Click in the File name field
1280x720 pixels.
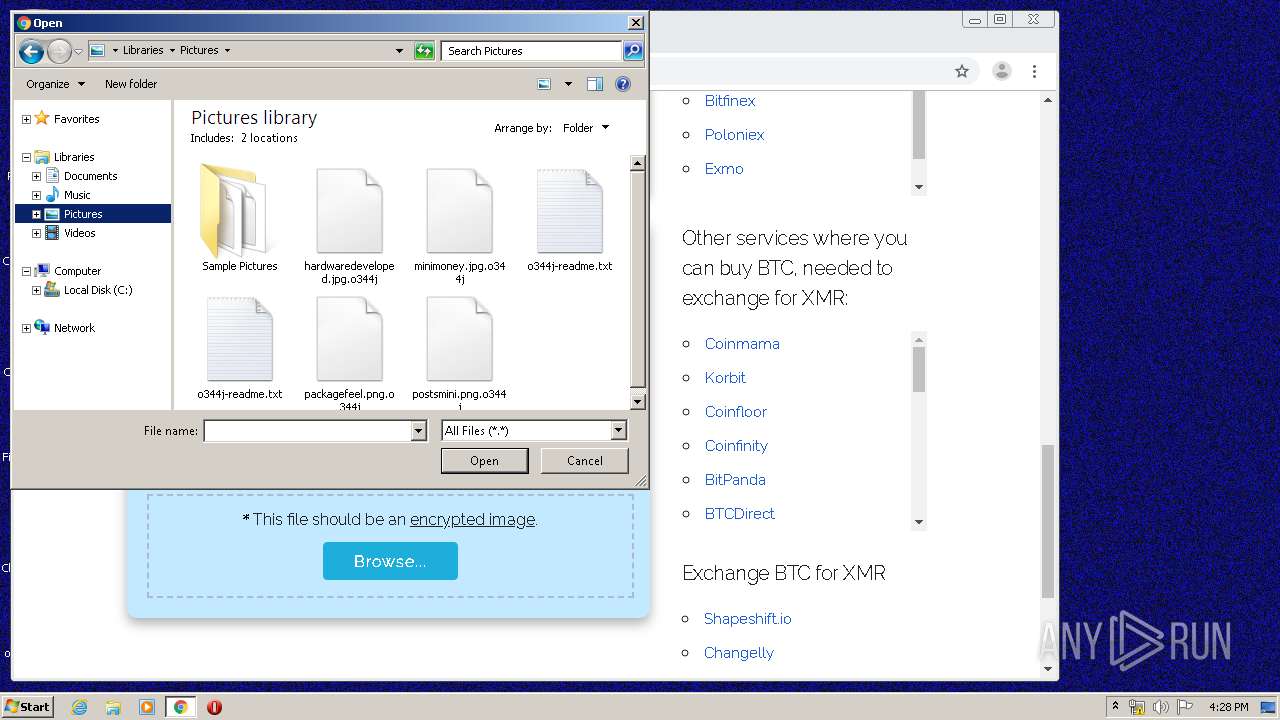click(308, 430)
